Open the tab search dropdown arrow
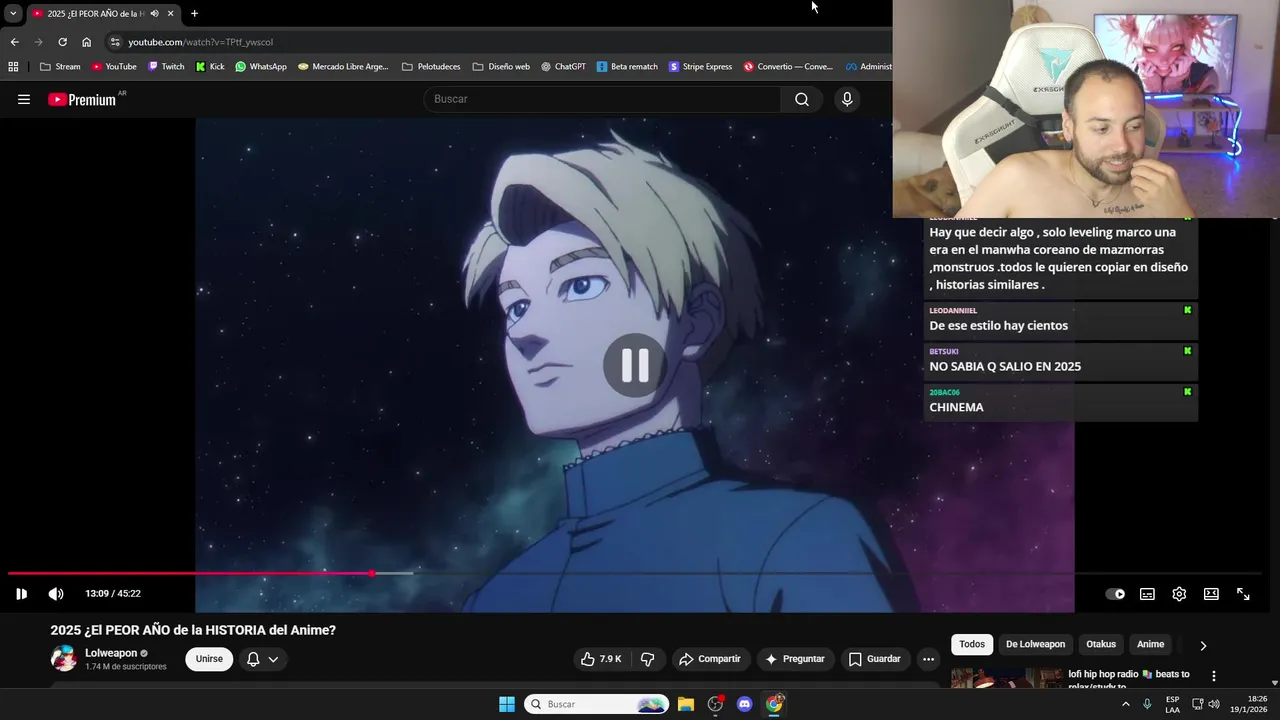 click(13, 13)
